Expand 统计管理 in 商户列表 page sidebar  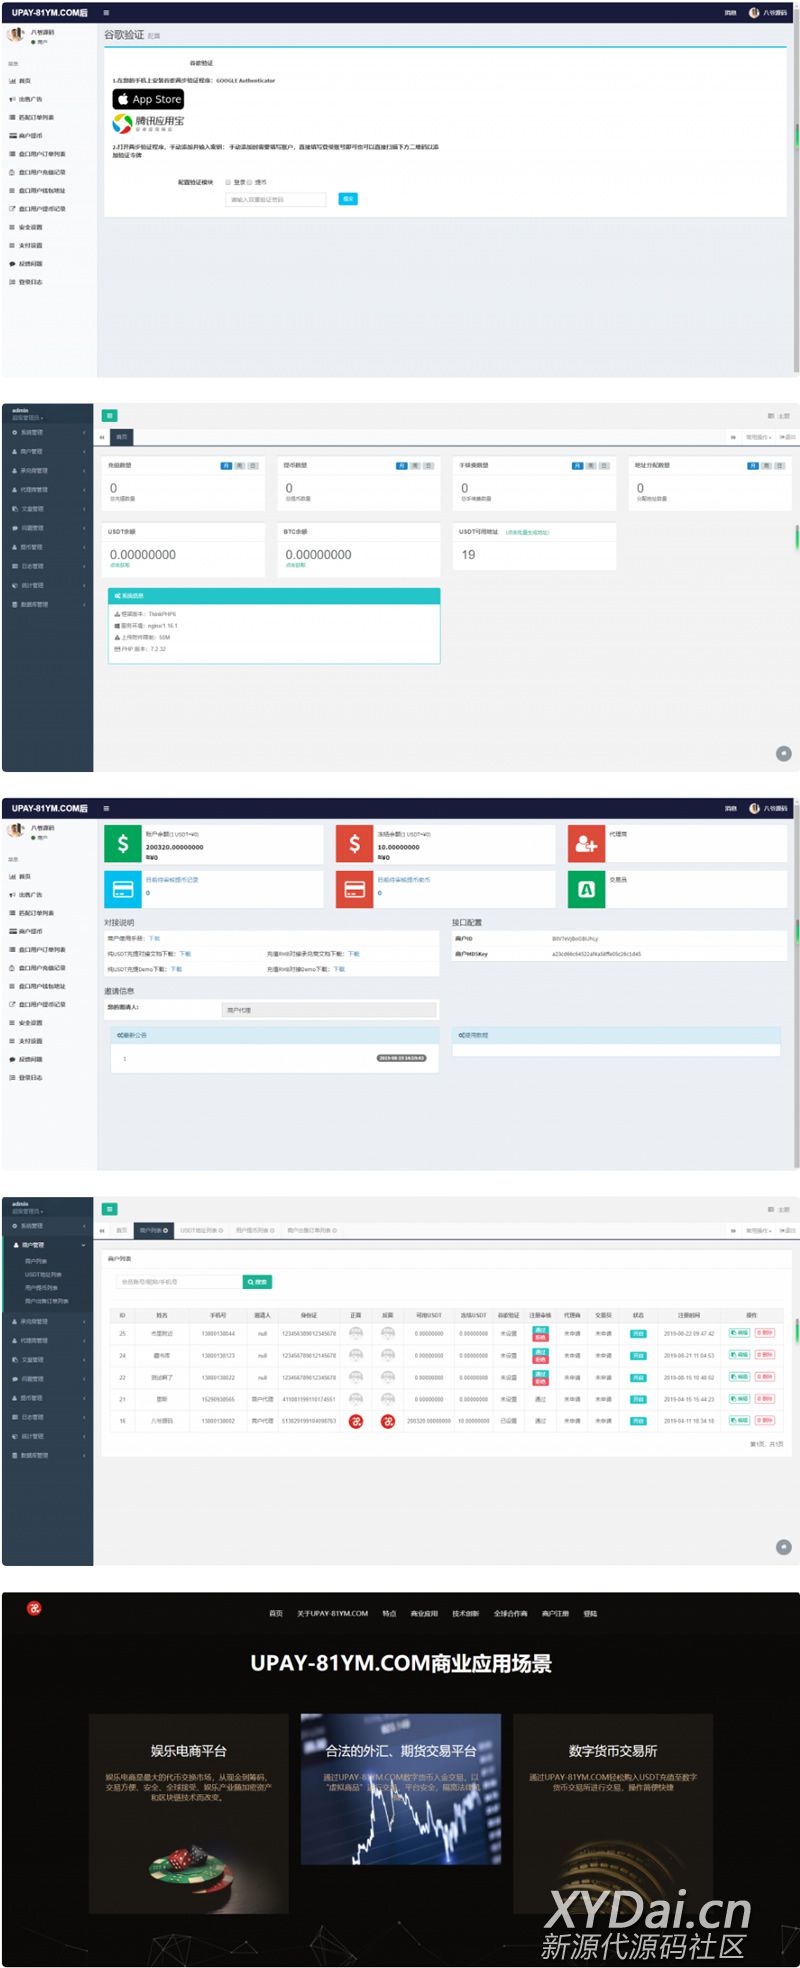[x=47, y=1436]
